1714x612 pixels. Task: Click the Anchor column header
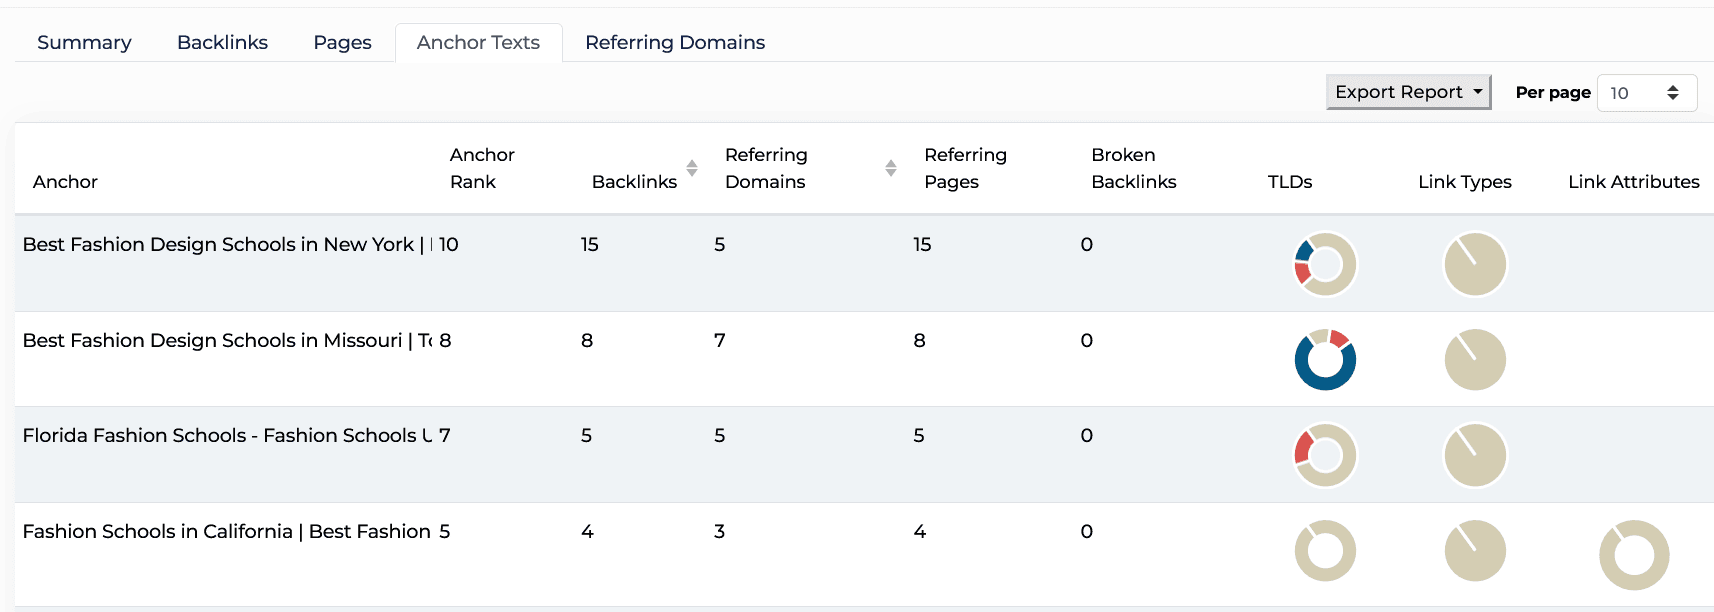(65, 182)
